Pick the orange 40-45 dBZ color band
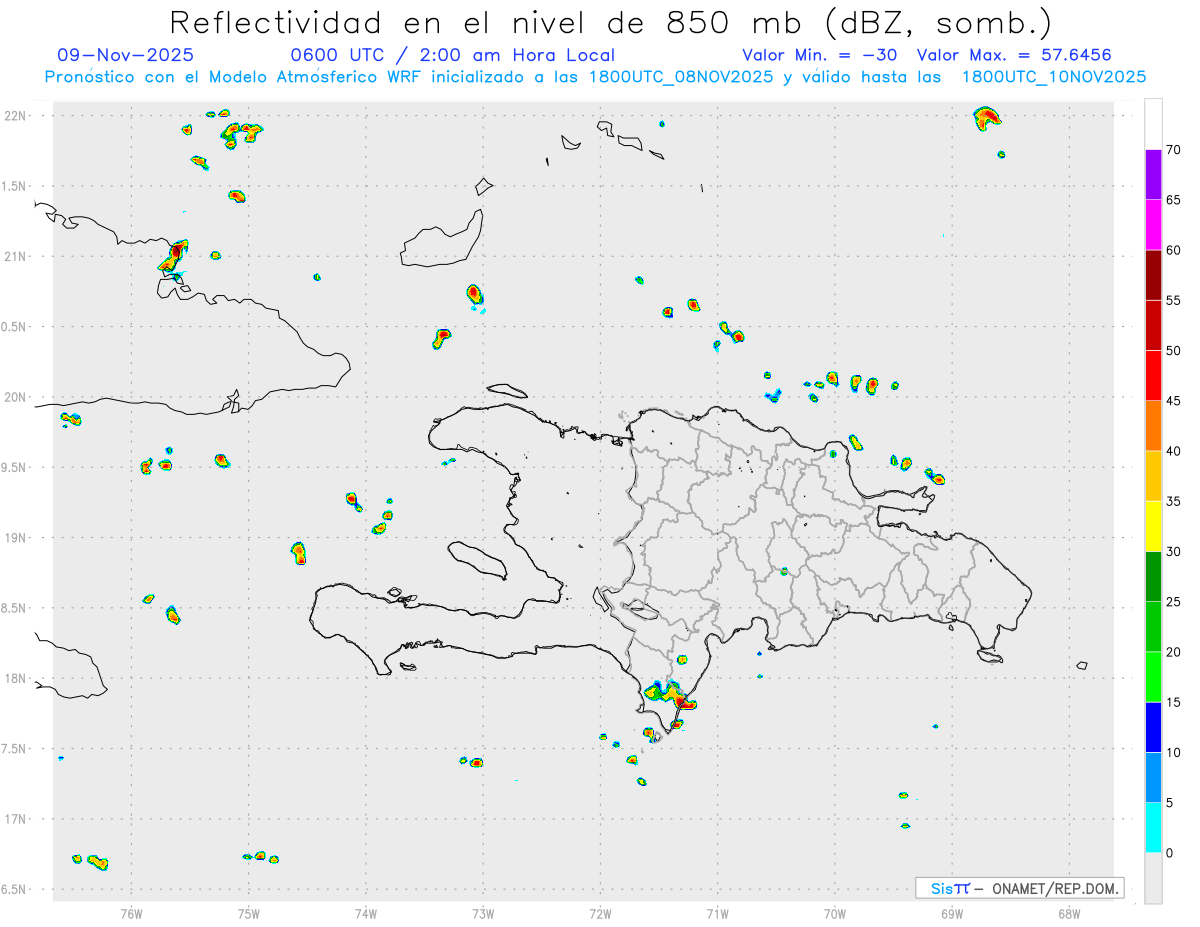This screenshot has height=927, width=1200. pos(1153,426)
